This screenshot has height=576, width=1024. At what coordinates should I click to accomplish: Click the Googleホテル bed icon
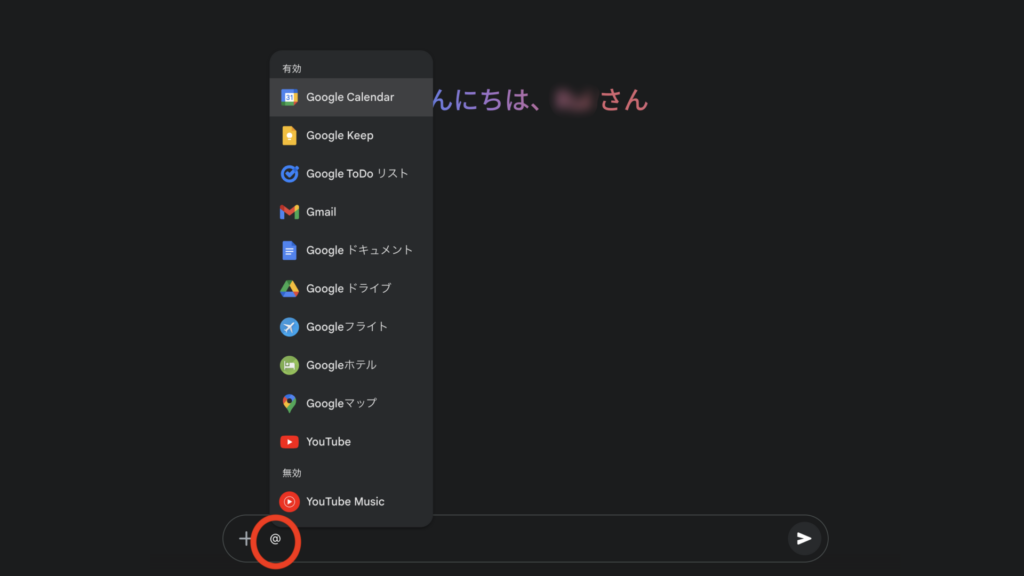point(289,365)
